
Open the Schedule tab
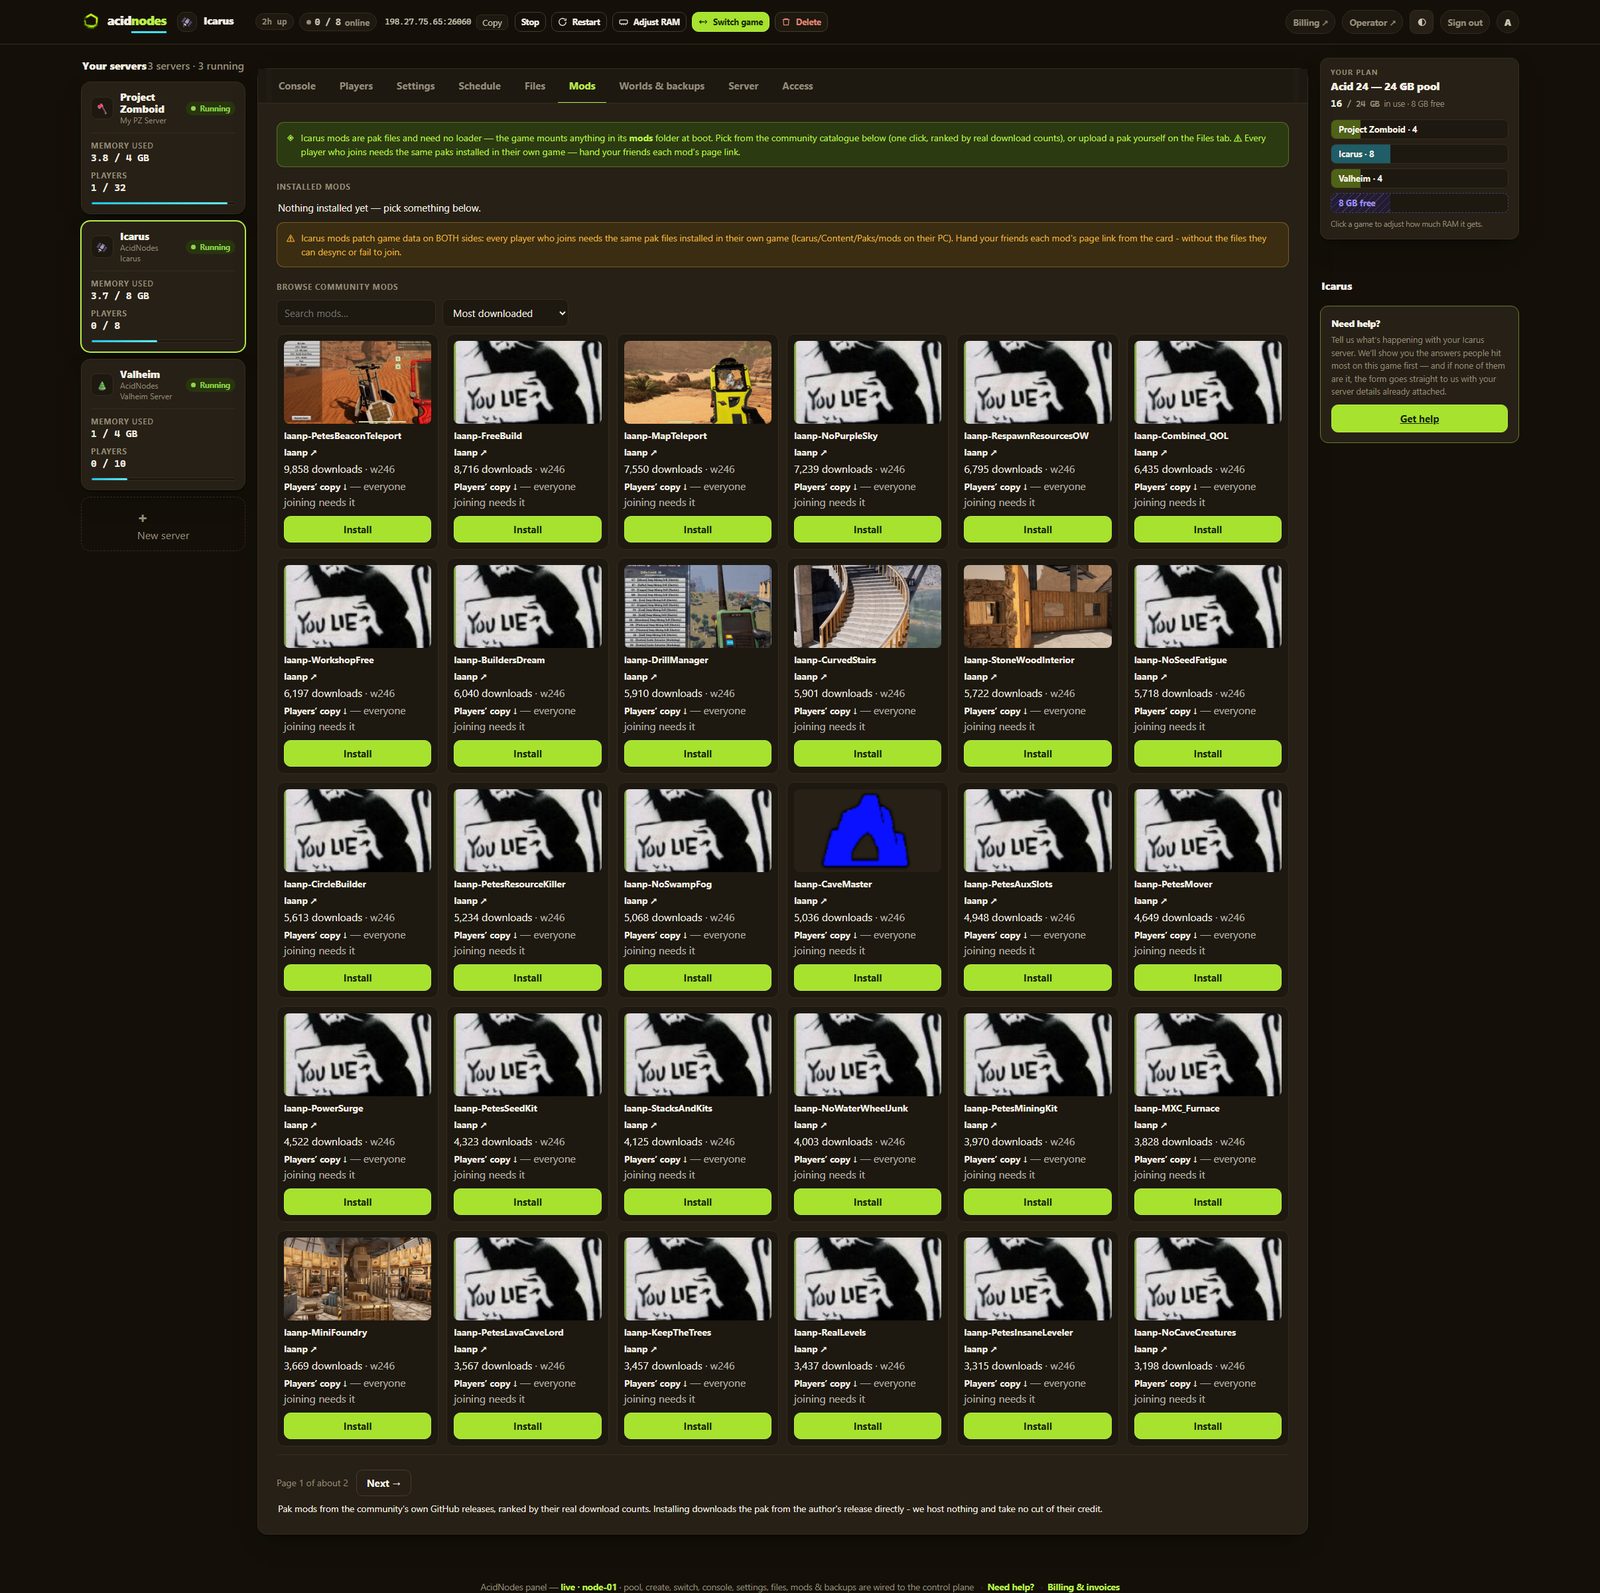tap(479, 86)
